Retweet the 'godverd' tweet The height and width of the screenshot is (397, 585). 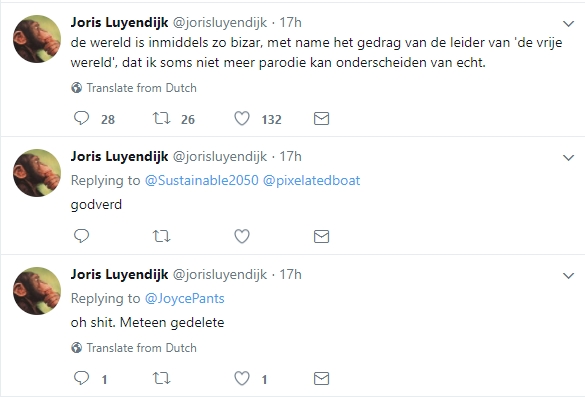[162, 236]
